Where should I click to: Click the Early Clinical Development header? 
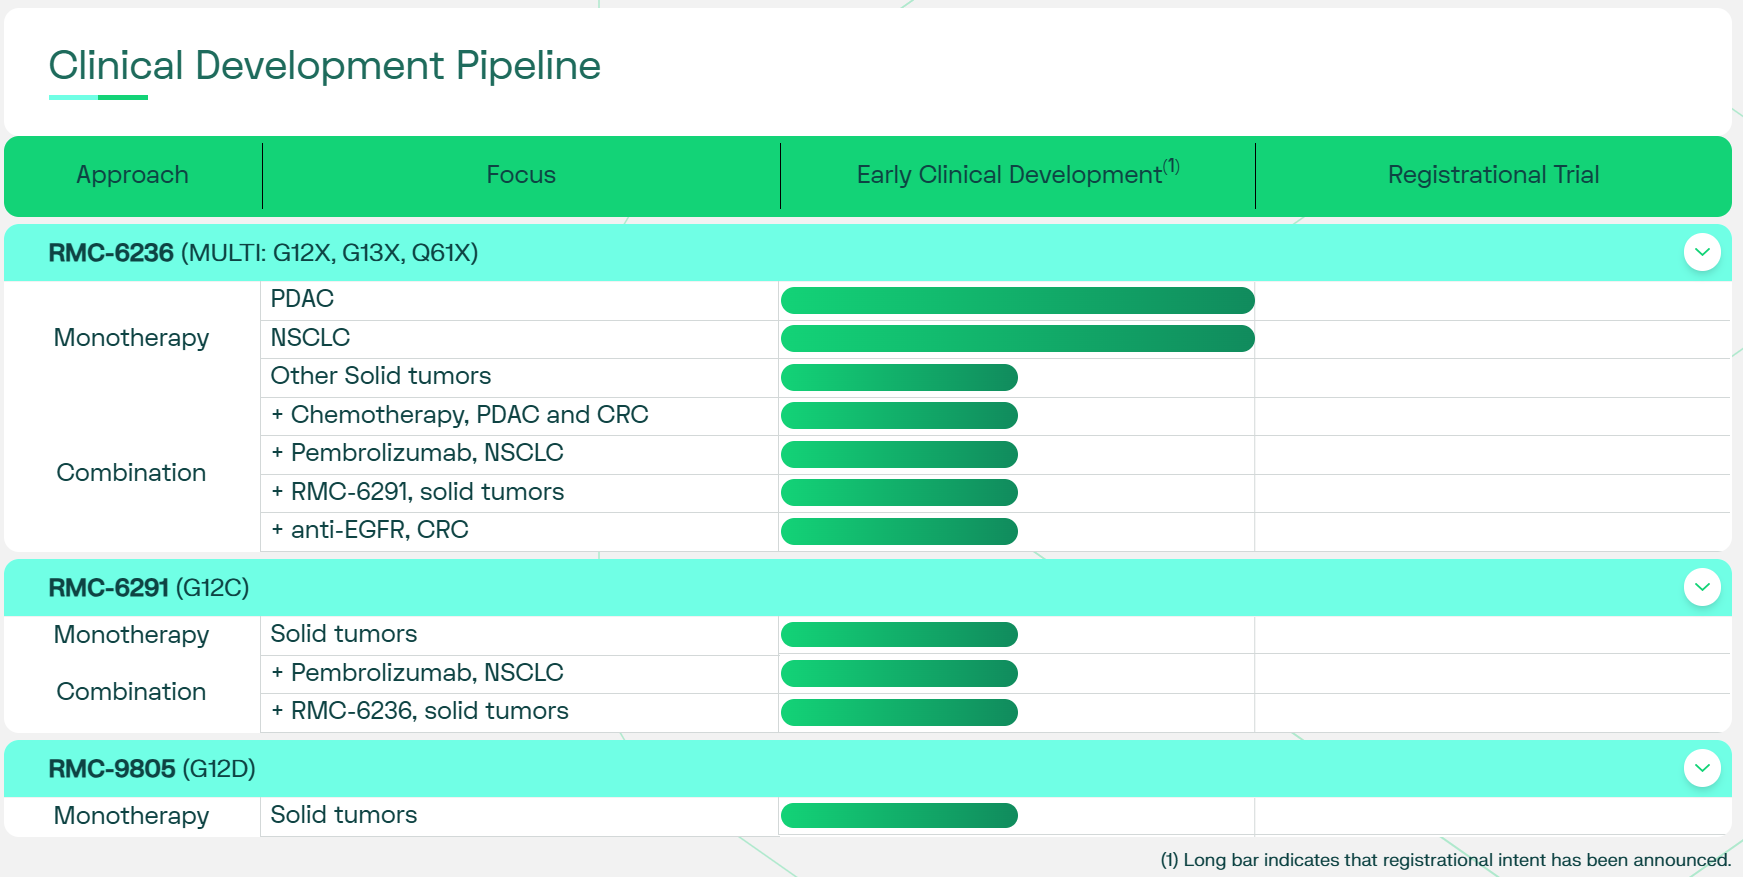click(x=1018, y=174)
